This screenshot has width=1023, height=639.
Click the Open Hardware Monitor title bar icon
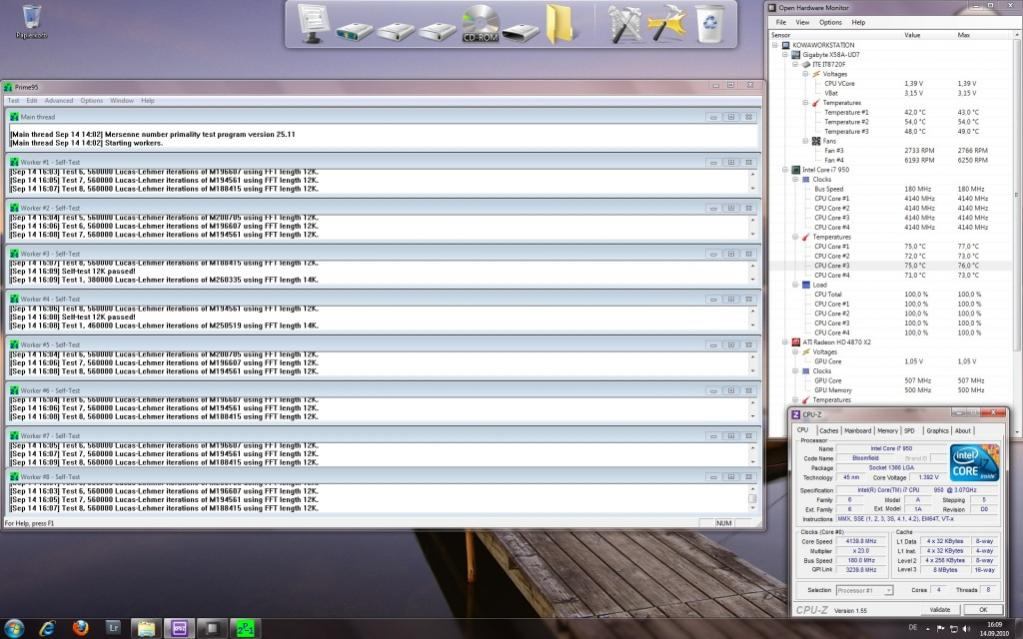tap(772, 8)
